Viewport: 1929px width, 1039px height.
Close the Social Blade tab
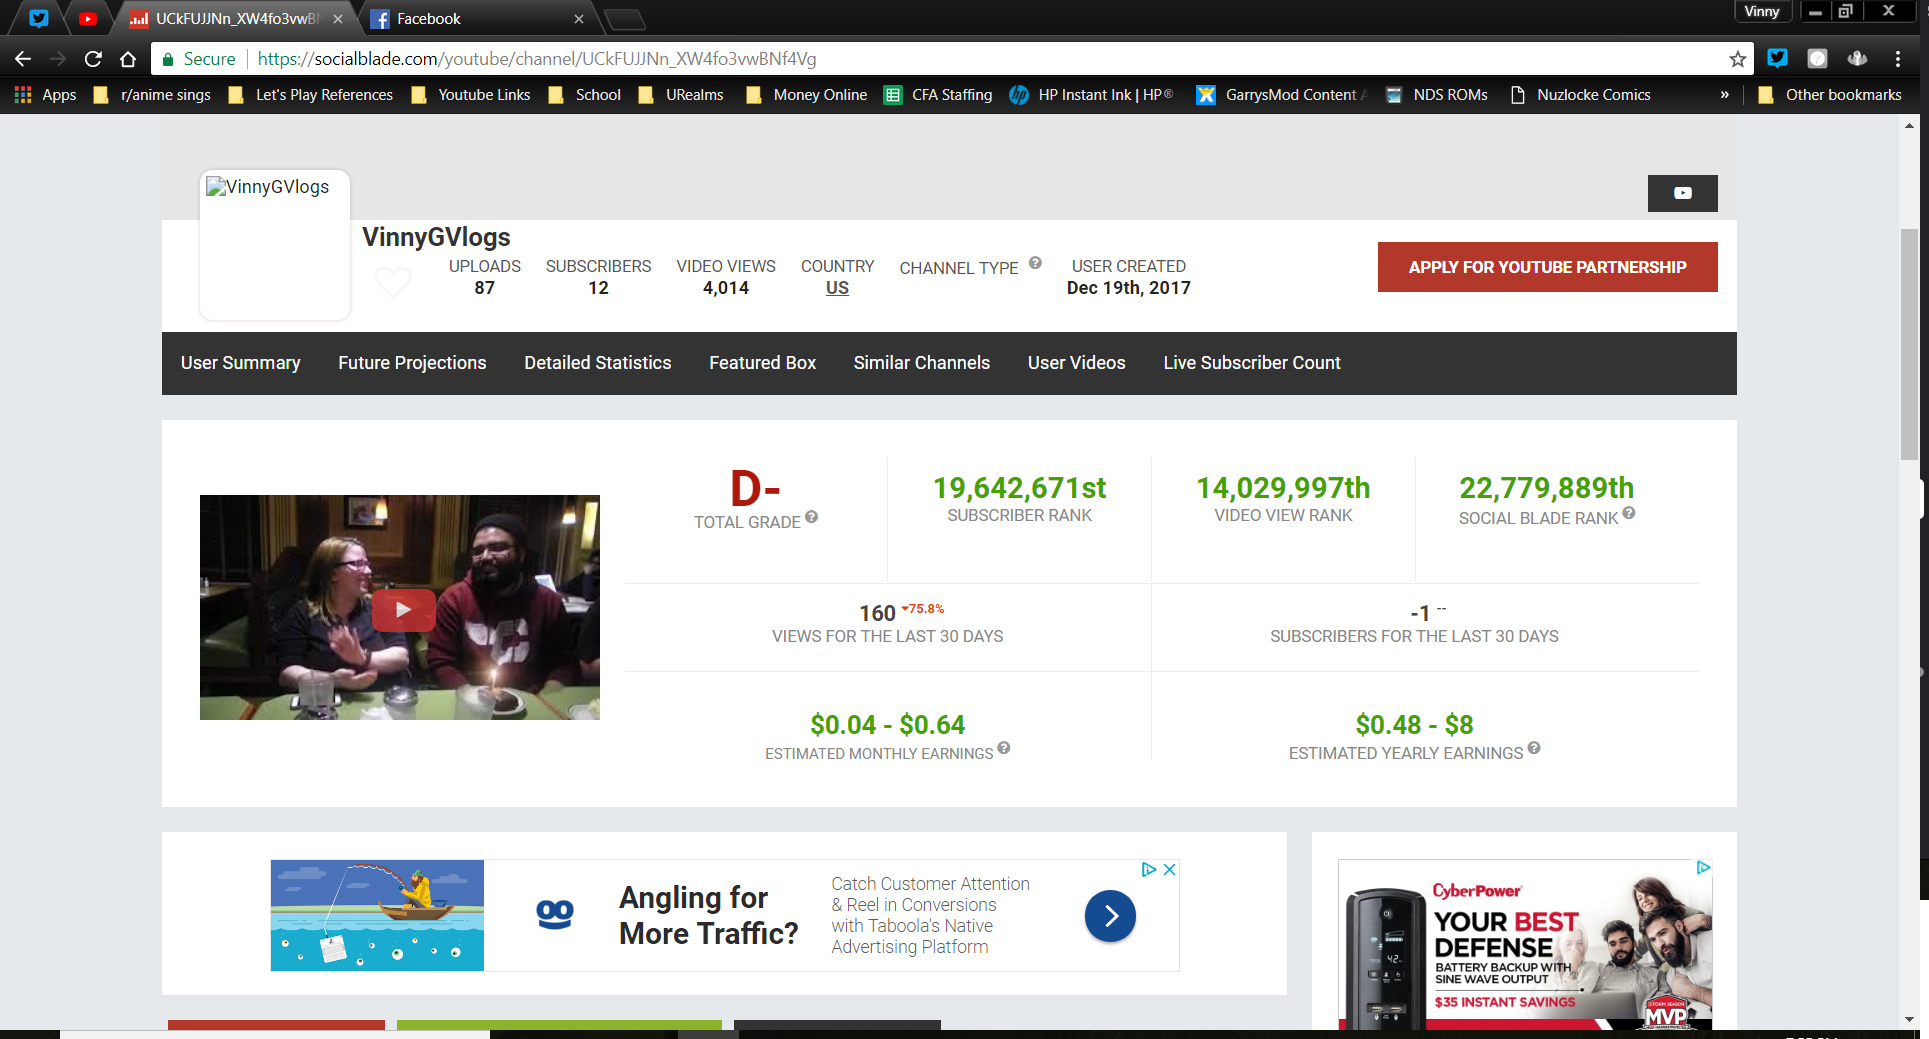click(x=338, y=18)
